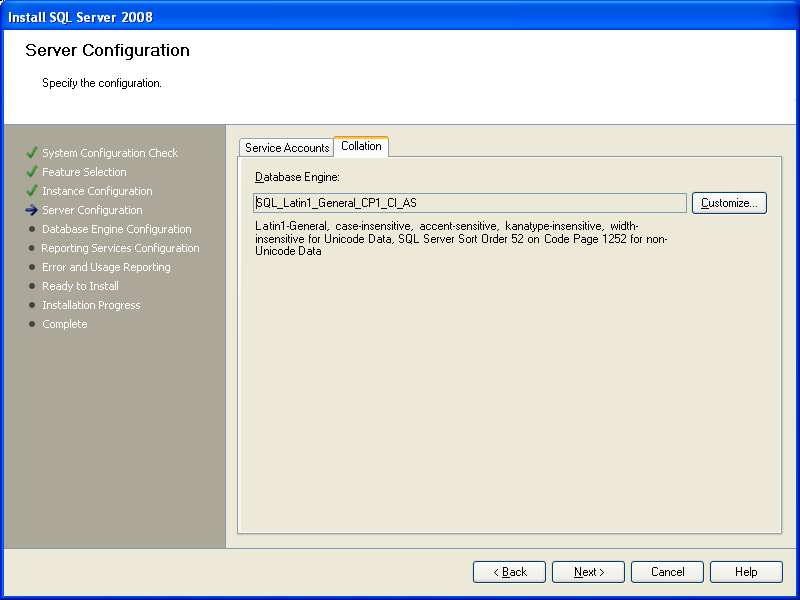The height and width of the screenshot is (600, 800).
Task: Click the Instance Configuration green checkmark
Action: pyautogui.click(x=32, y=190)
